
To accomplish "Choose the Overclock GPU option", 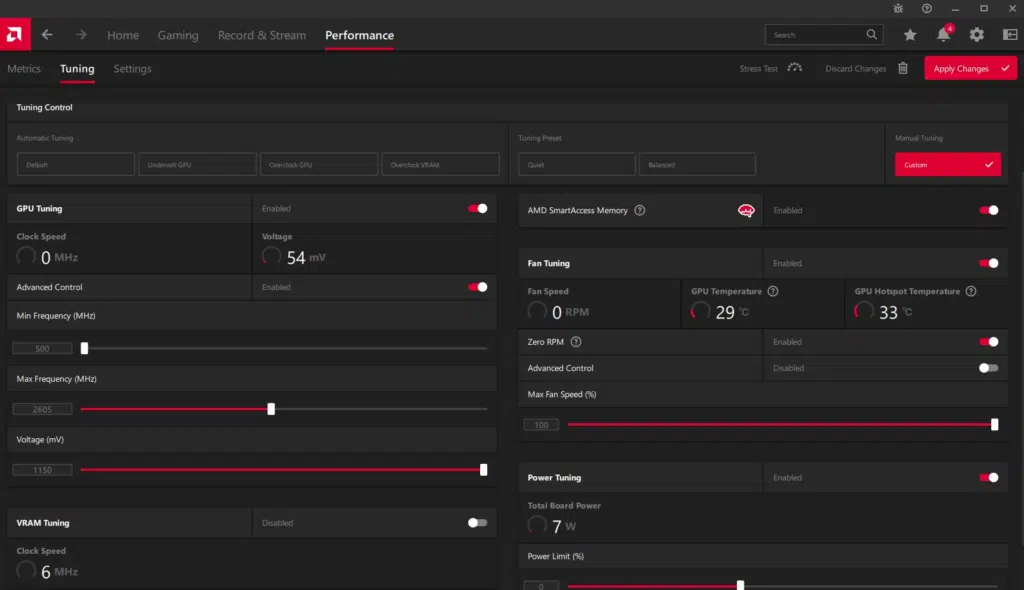I will click(319, 165).
